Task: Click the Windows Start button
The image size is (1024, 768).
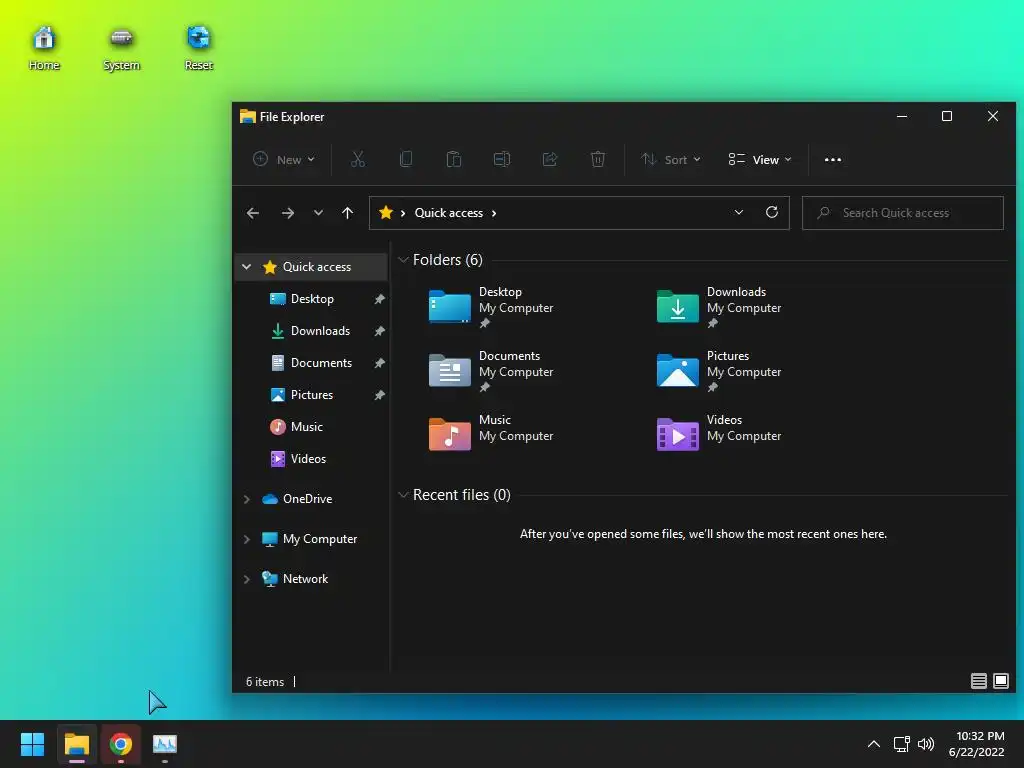Action: point(32,744)
